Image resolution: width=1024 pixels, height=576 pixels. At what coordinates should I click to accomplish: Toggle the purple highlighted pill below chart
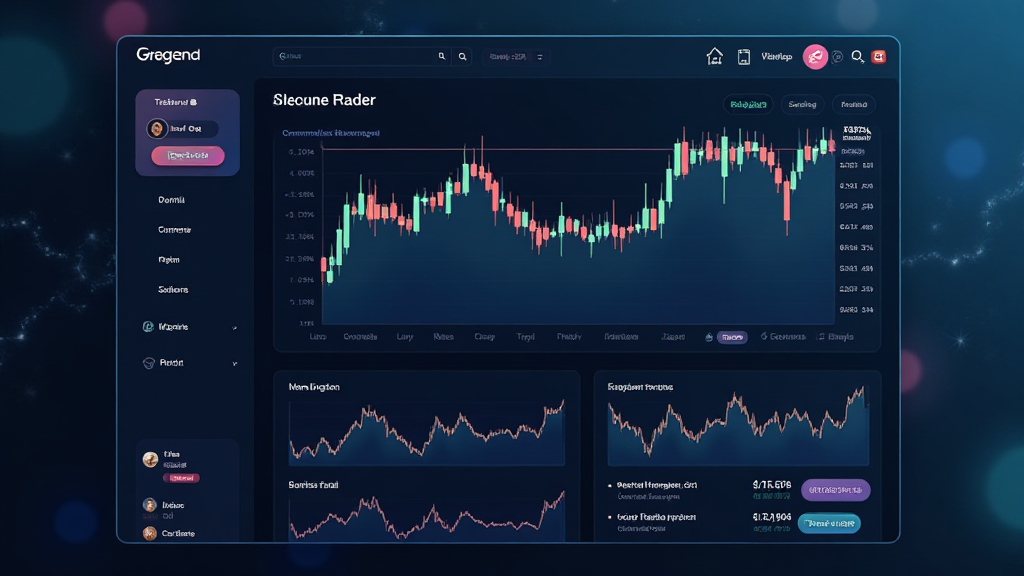(x=732, y=338)
